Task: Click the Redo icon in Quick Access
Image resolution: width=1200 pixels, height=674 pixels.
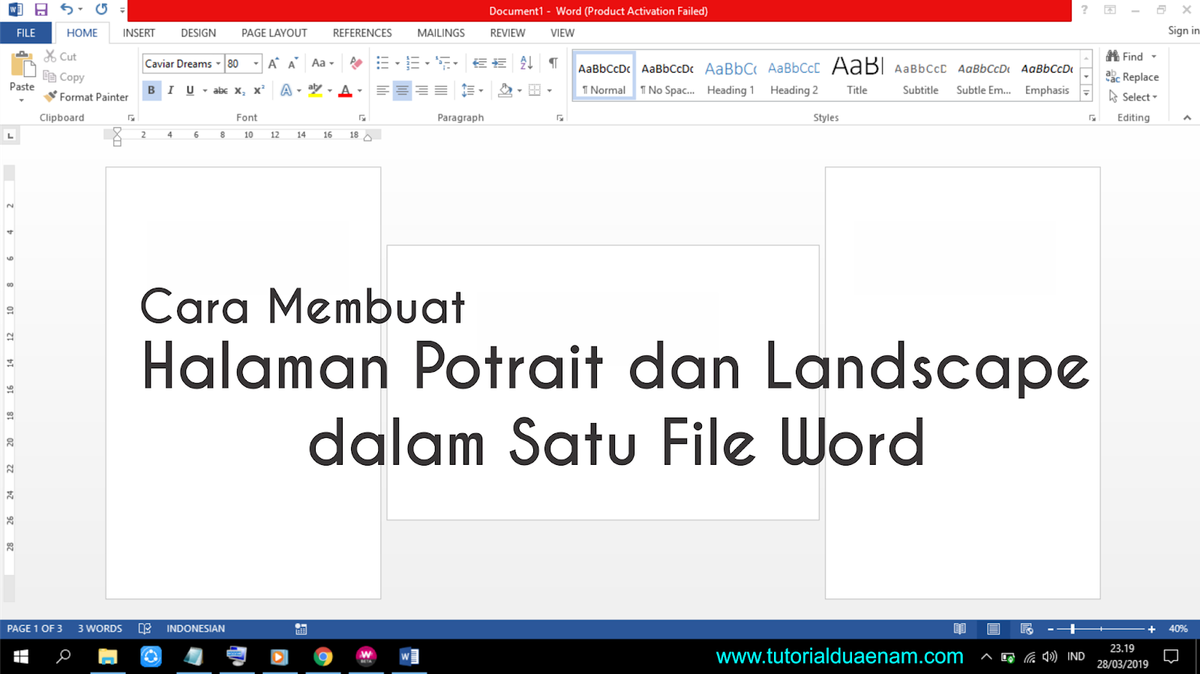Action: click(101, 10)
